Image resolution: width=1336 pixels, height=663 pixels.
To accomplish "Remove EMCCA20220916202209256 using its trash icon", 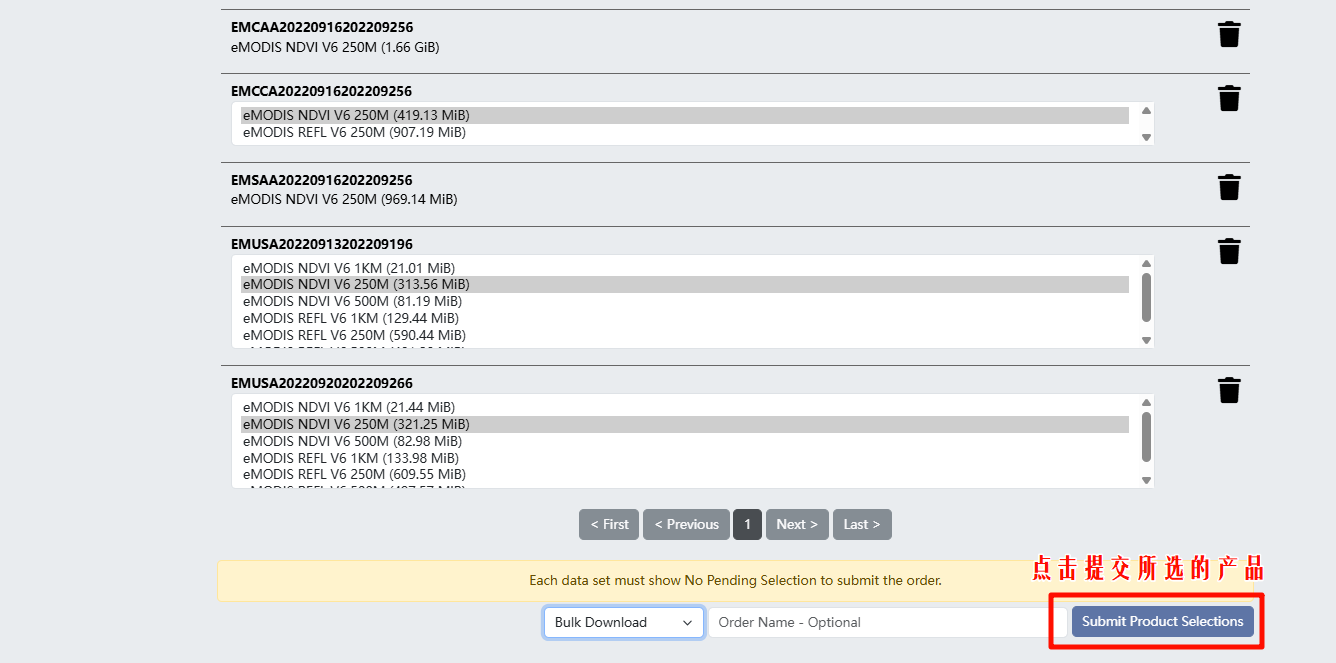I will tap(1229, 99).
